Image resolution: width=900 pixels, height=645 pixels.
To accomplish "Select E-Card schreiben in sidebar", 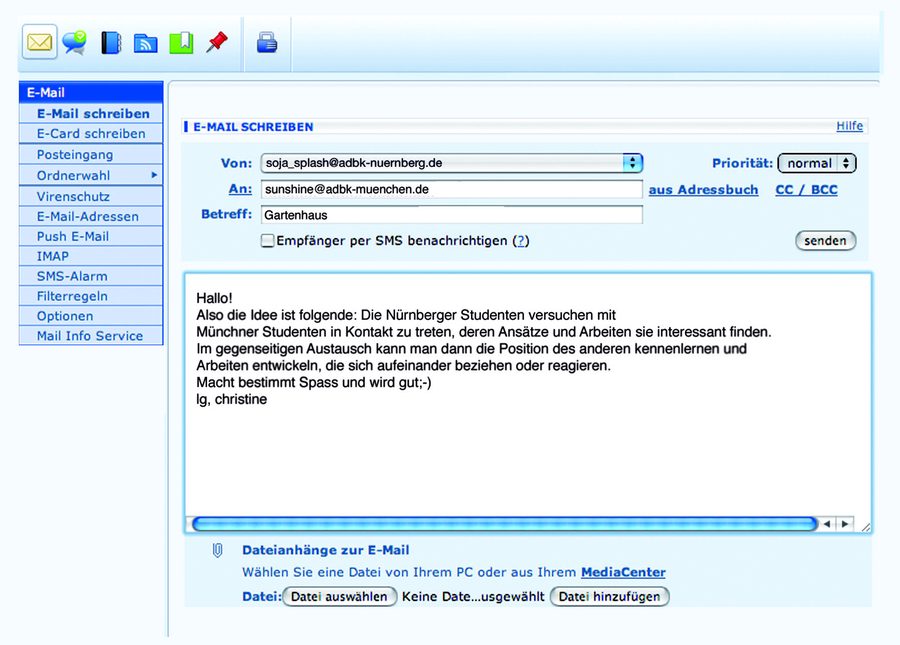I will 91,134.
